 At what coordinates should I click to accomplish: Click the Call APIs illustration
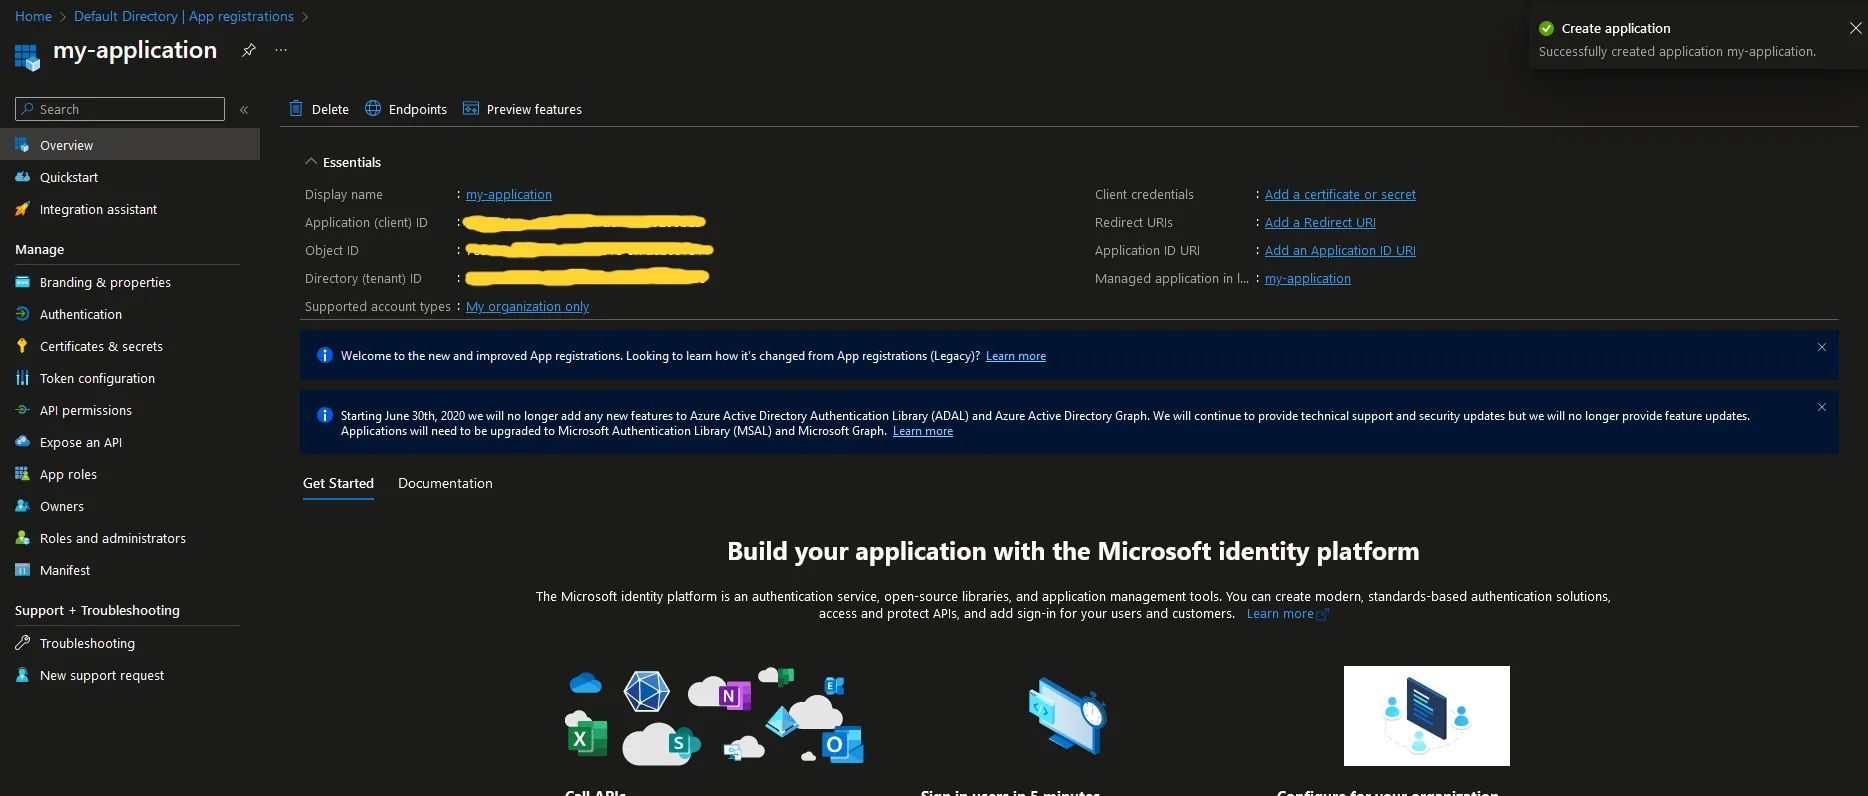[714, 716]
